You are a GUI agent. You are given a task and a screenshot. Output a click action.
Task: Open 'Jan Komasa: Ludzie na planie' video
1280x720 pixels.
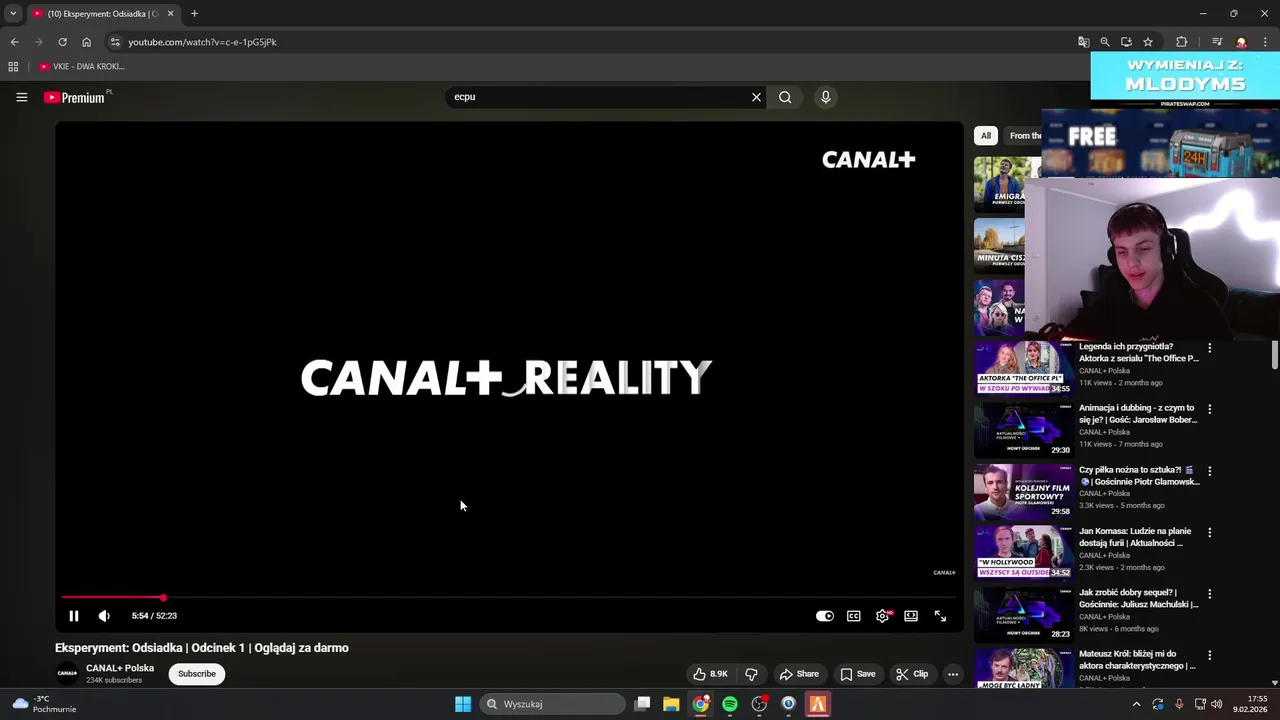coord(1135,537)
